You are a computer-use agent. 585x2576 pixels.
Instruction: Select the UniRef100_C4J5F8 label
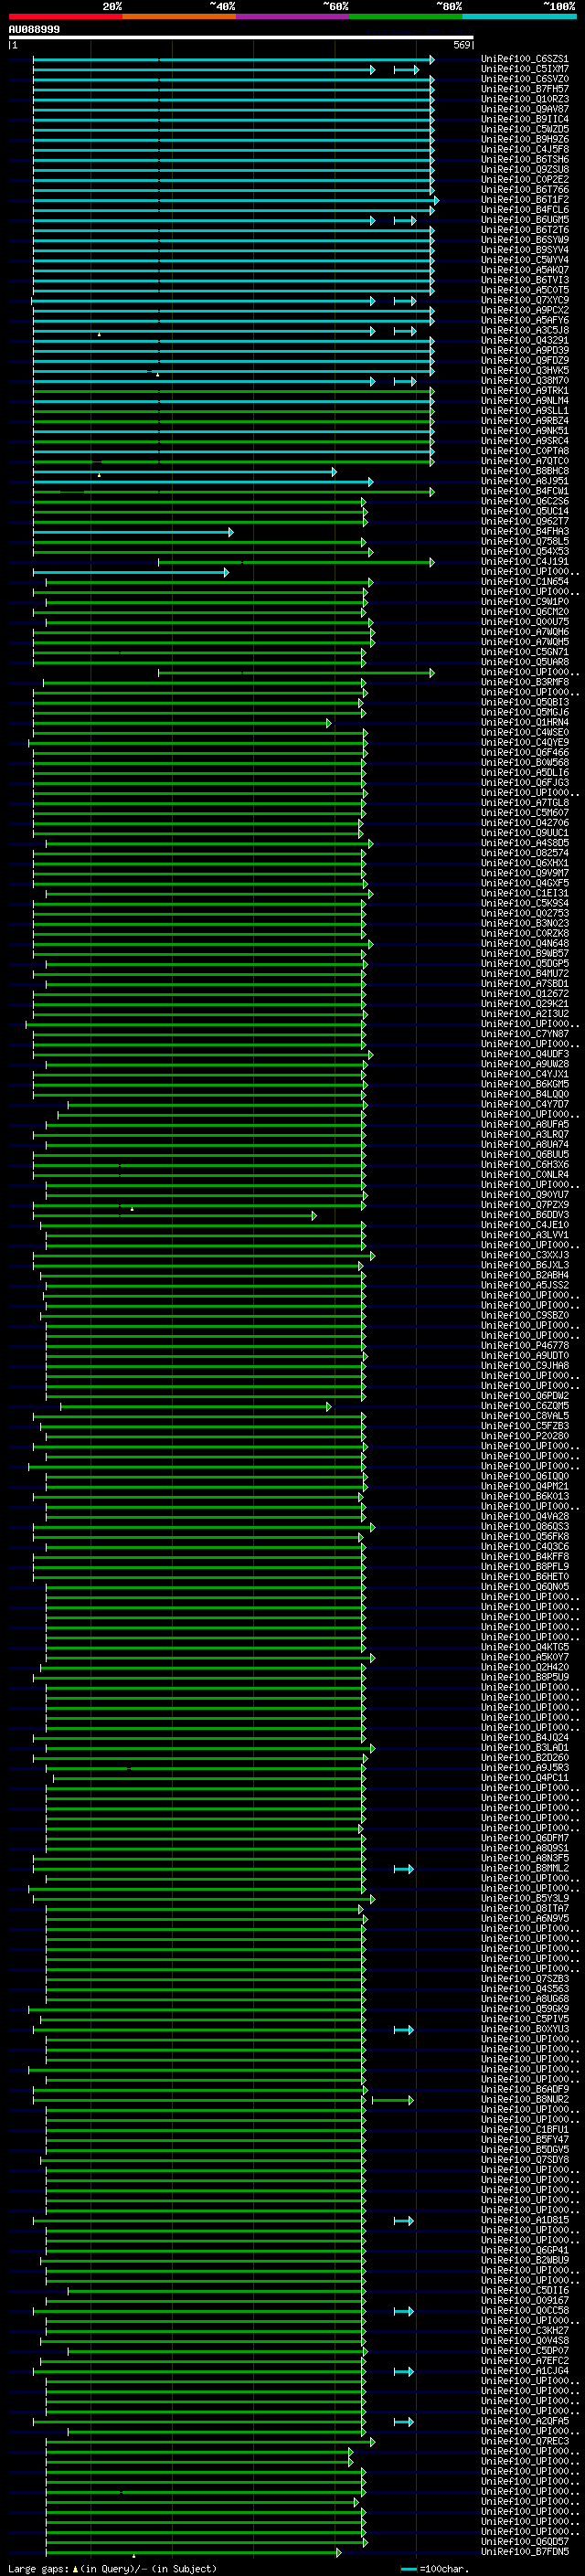525,149
